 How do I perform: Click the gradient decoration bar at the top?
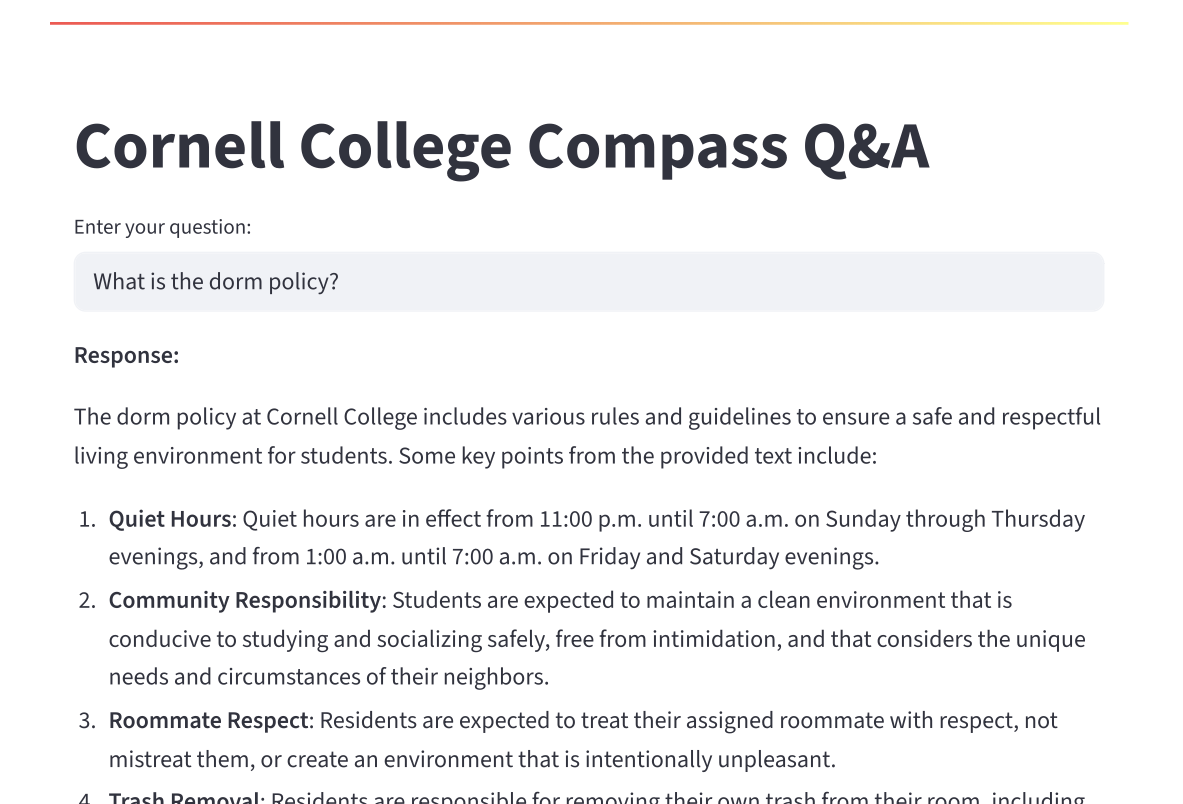coord(588,23)
